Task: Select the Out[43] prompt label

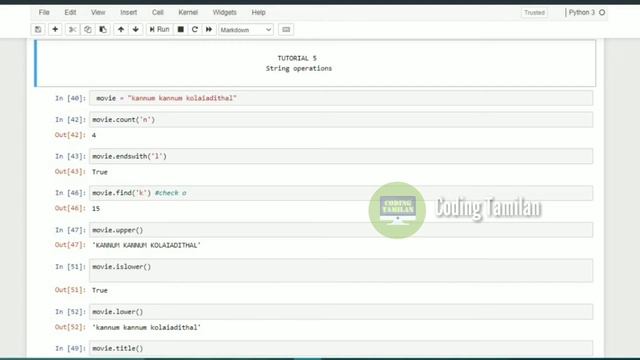Action: point(70,172)
